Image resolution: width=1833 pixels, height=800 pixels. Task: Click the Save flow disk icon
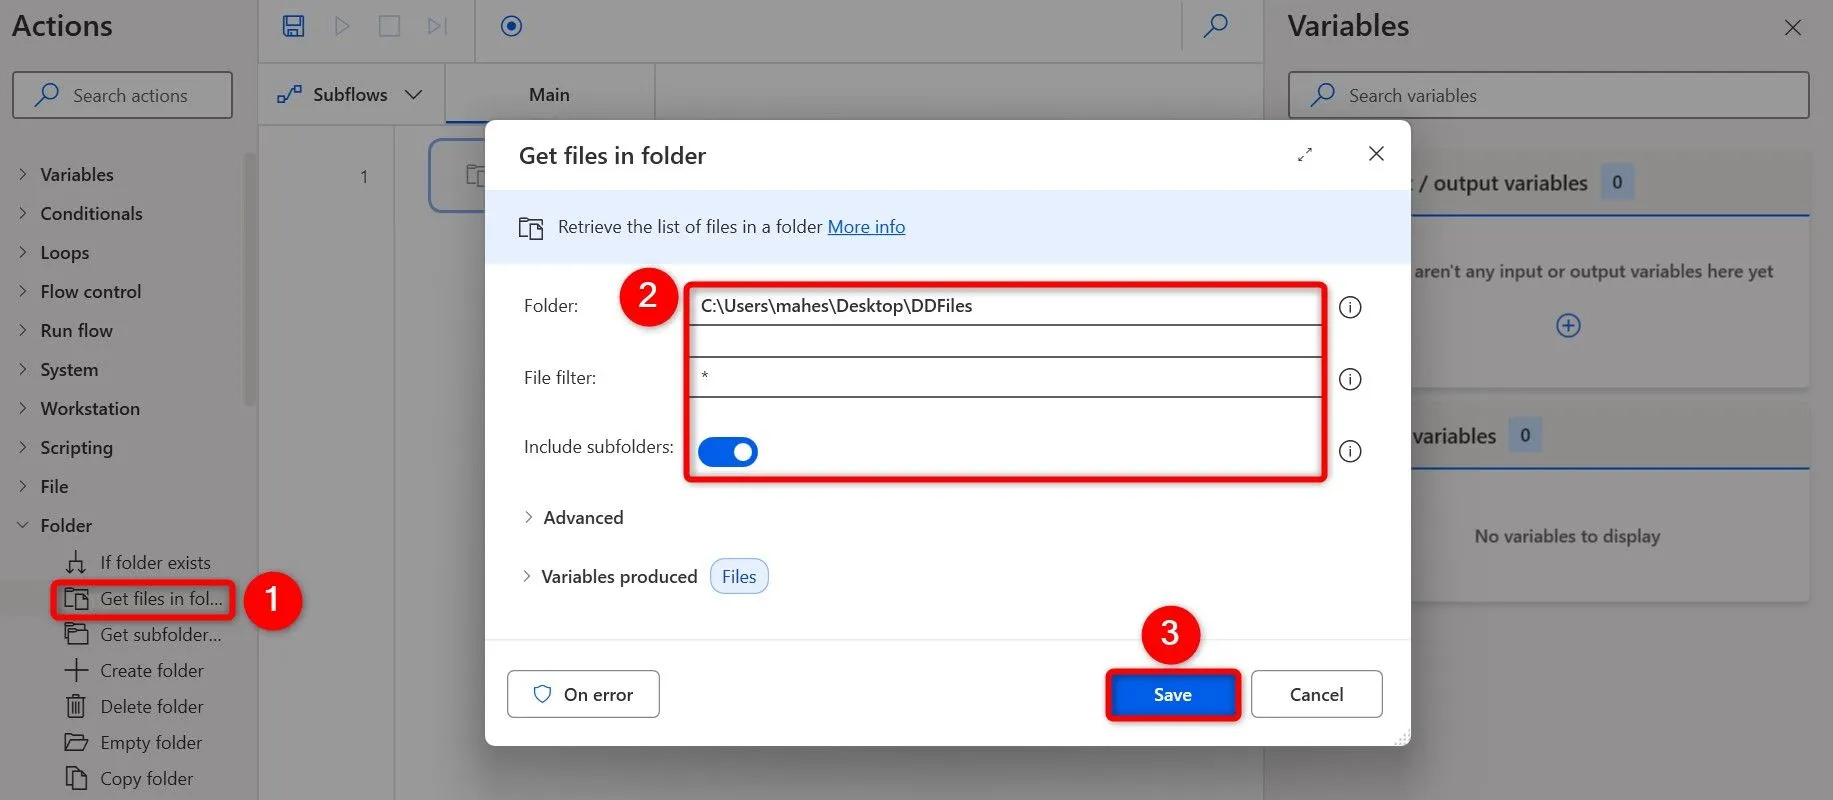(x=293, y=26)
